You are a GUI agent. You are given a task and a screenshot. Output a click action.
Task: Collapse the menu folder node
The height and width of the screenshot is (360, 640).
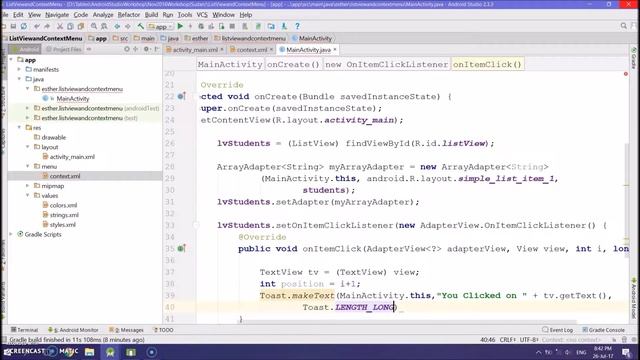coord(27,166)
